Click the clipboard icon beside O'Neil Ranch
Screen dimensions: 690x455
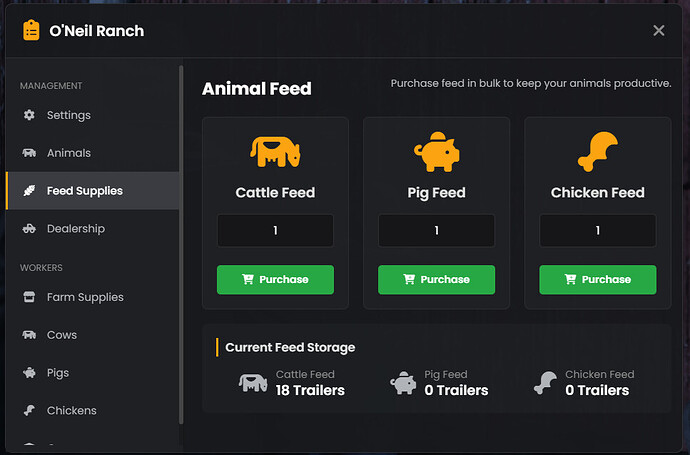pos(31,30)
